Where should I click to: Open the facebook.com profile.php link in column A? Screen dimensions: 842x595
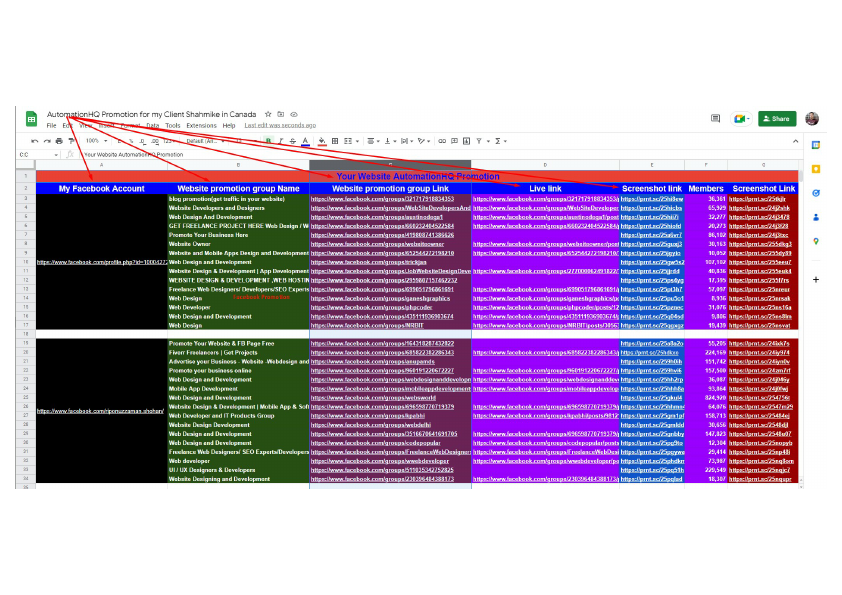click(x=102, y=262)
